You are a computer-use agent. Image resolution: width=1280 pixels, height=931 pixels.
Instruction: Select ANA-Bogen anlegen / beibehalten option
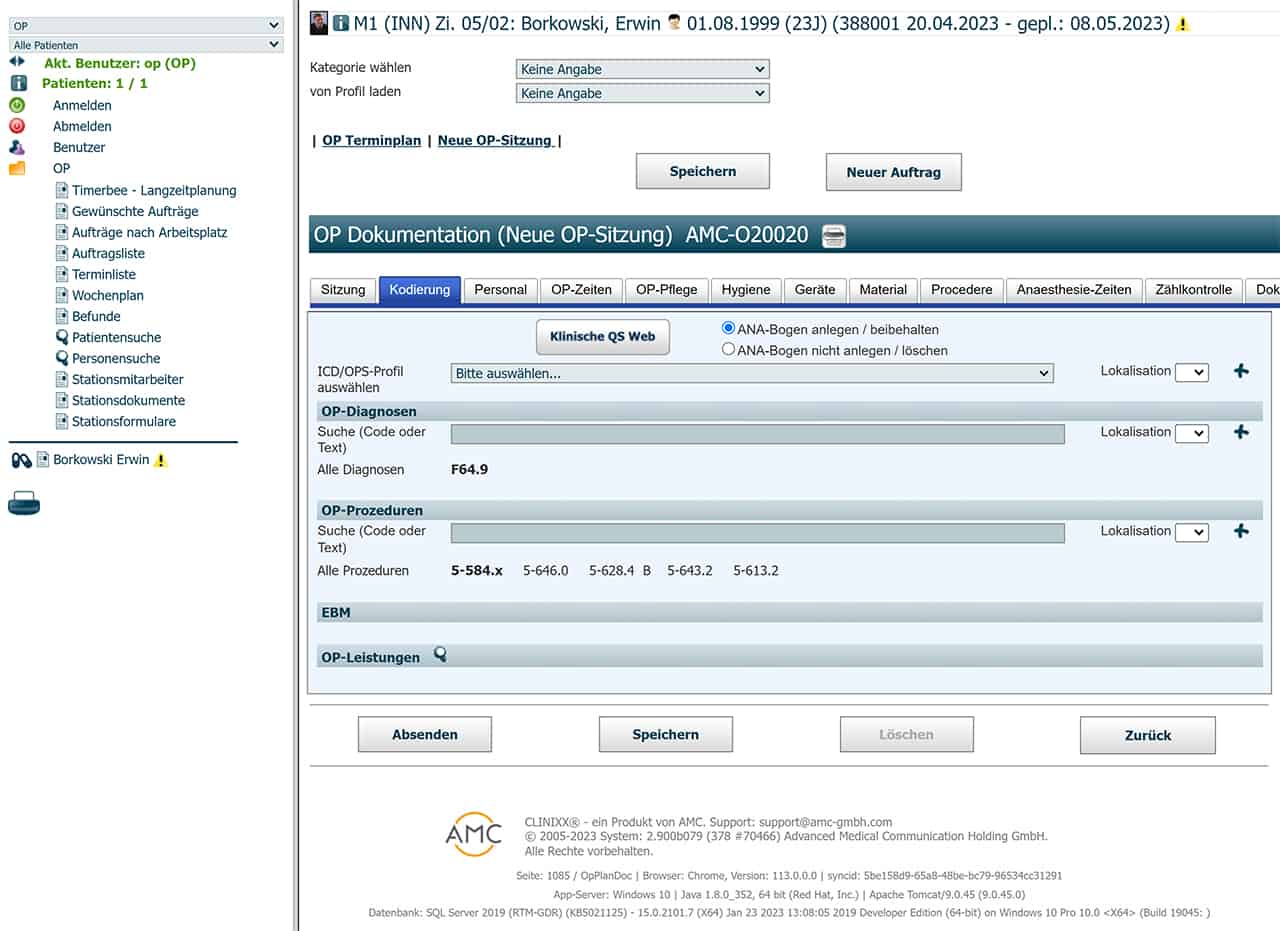click(x=729, y=328)
